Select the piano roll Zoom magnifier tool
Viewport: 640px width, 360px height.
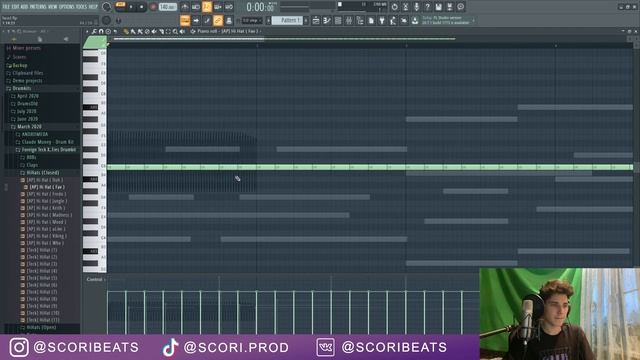click(175, 31)
